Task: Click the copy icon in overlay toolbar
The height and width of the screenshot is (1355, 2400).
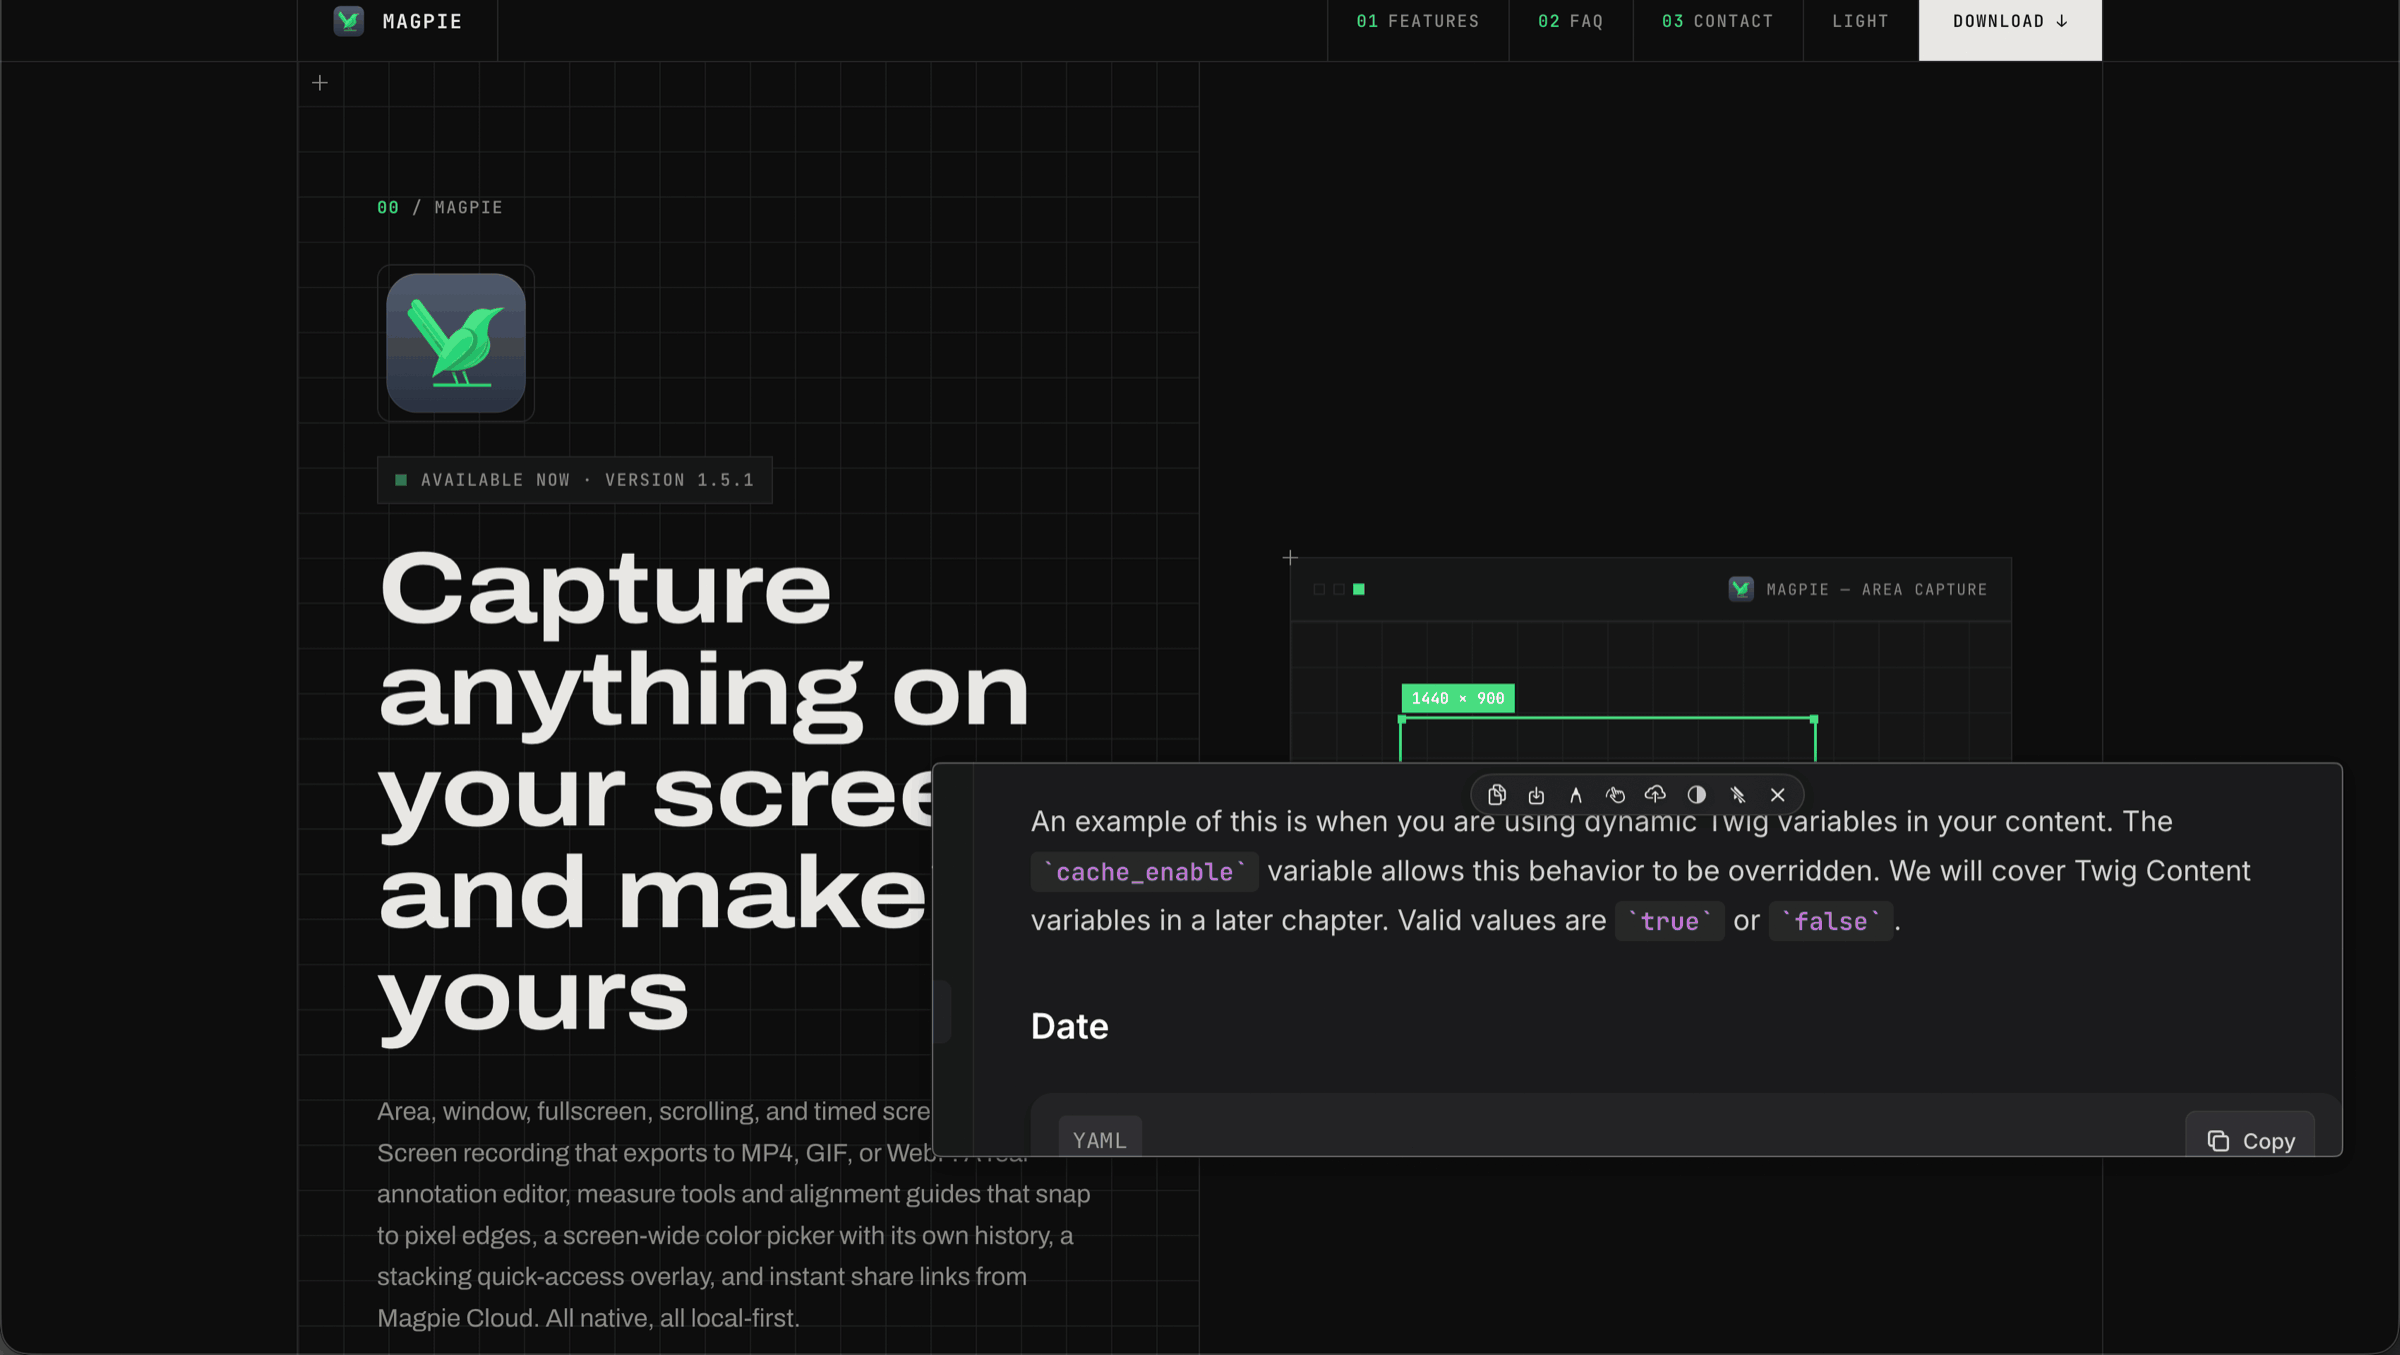Action: (1496, 795)
